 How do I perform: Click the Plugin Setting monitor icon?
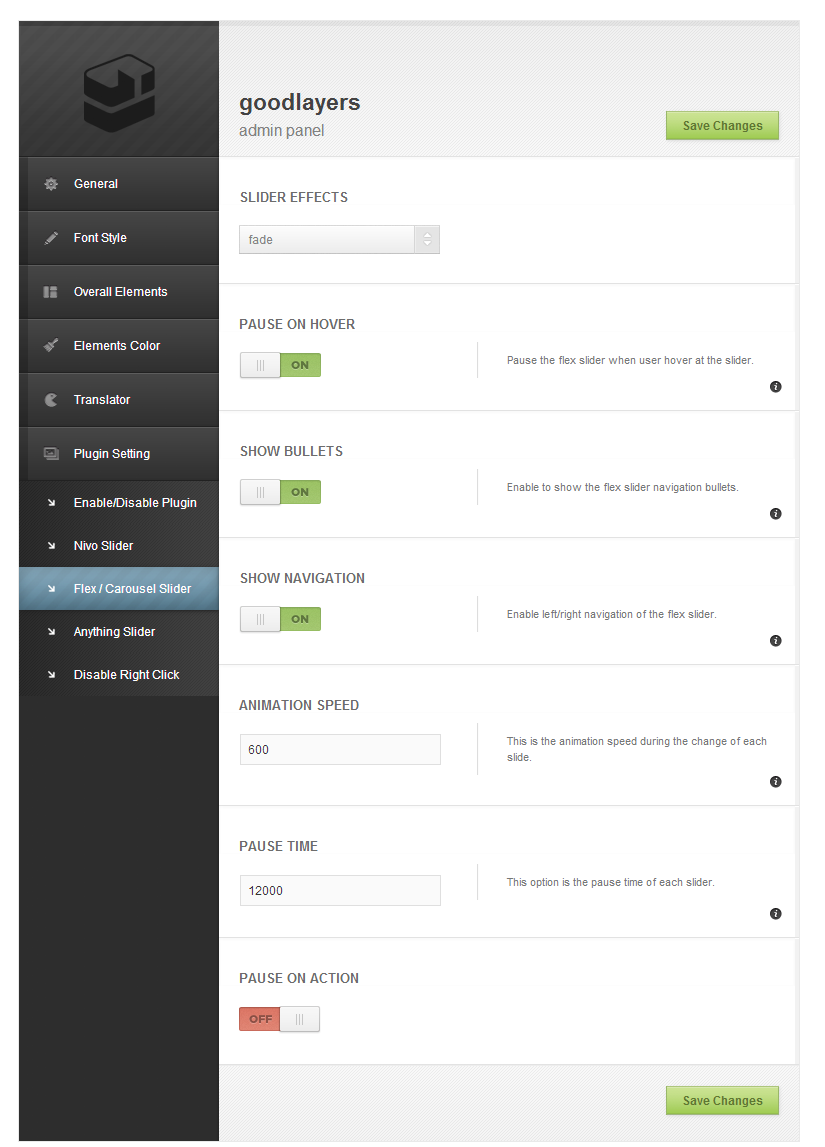point(51,454)
